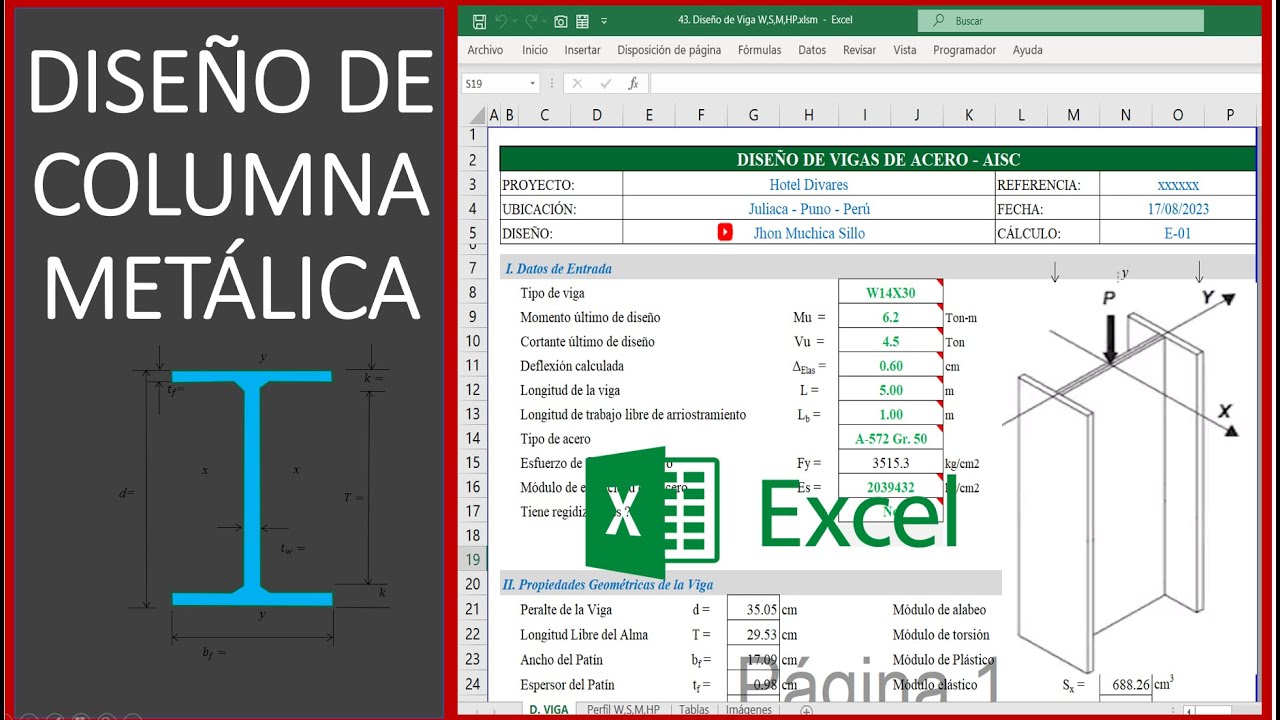This screenshot has width=1280, height=720.
Task: Select row 8 header
Action: click(473, 293)
